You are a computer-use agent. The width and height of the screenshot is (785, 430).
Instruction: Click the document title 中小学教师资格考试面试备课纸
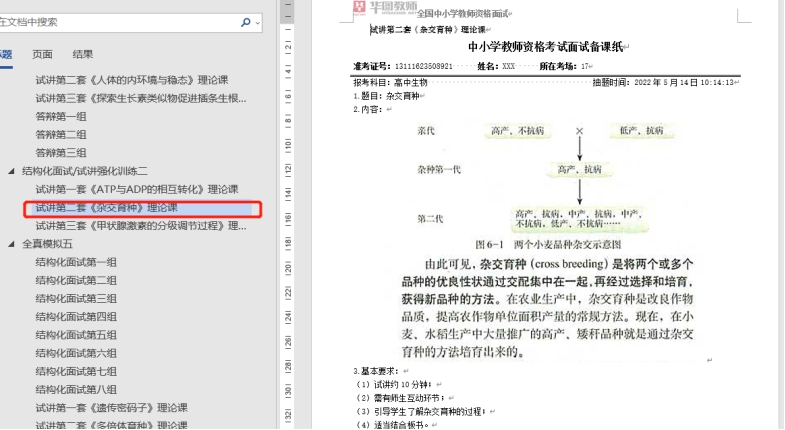coord(546,46)
